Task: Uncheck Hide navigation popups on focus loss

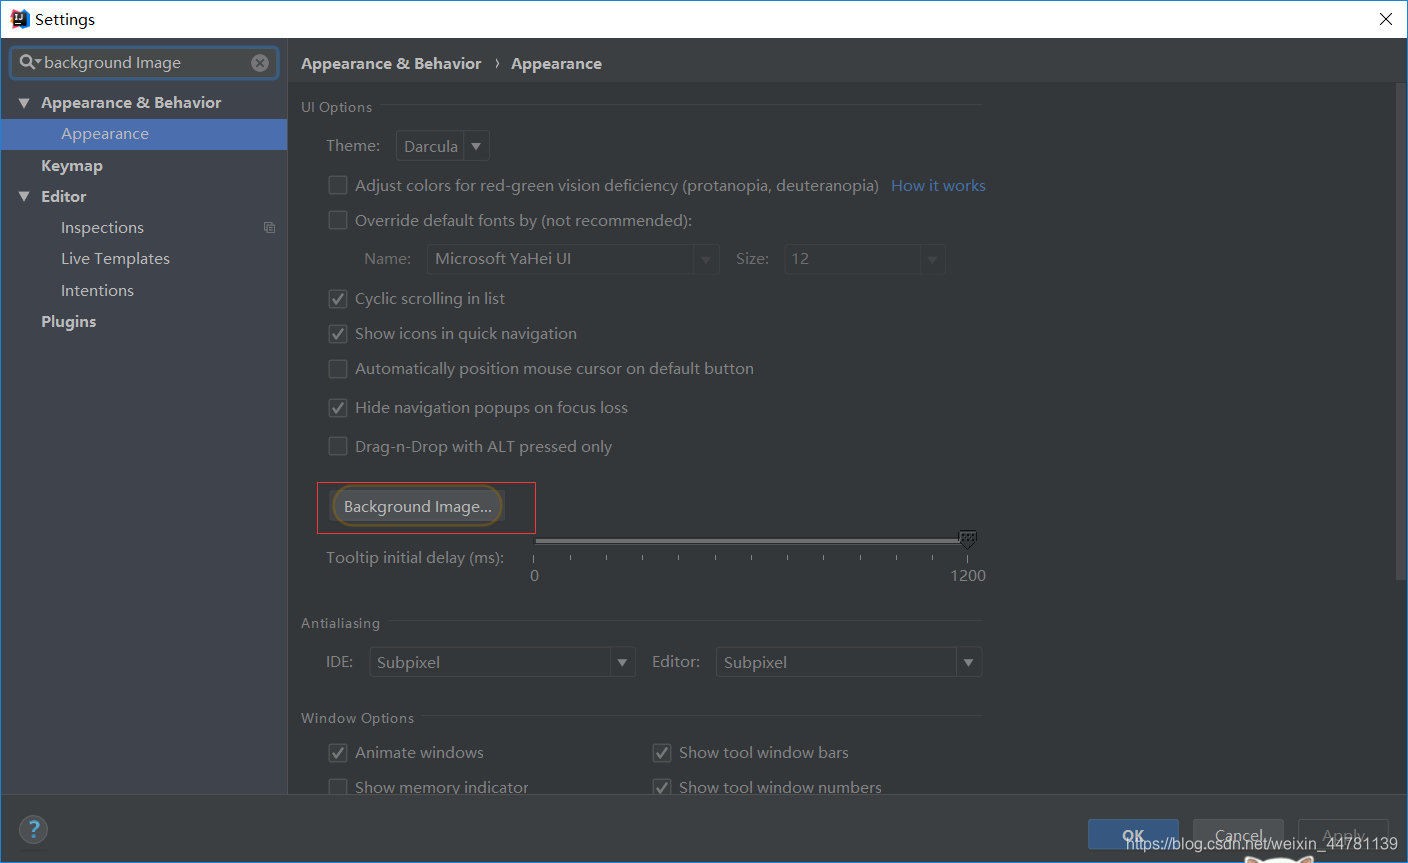Action: 338,407
